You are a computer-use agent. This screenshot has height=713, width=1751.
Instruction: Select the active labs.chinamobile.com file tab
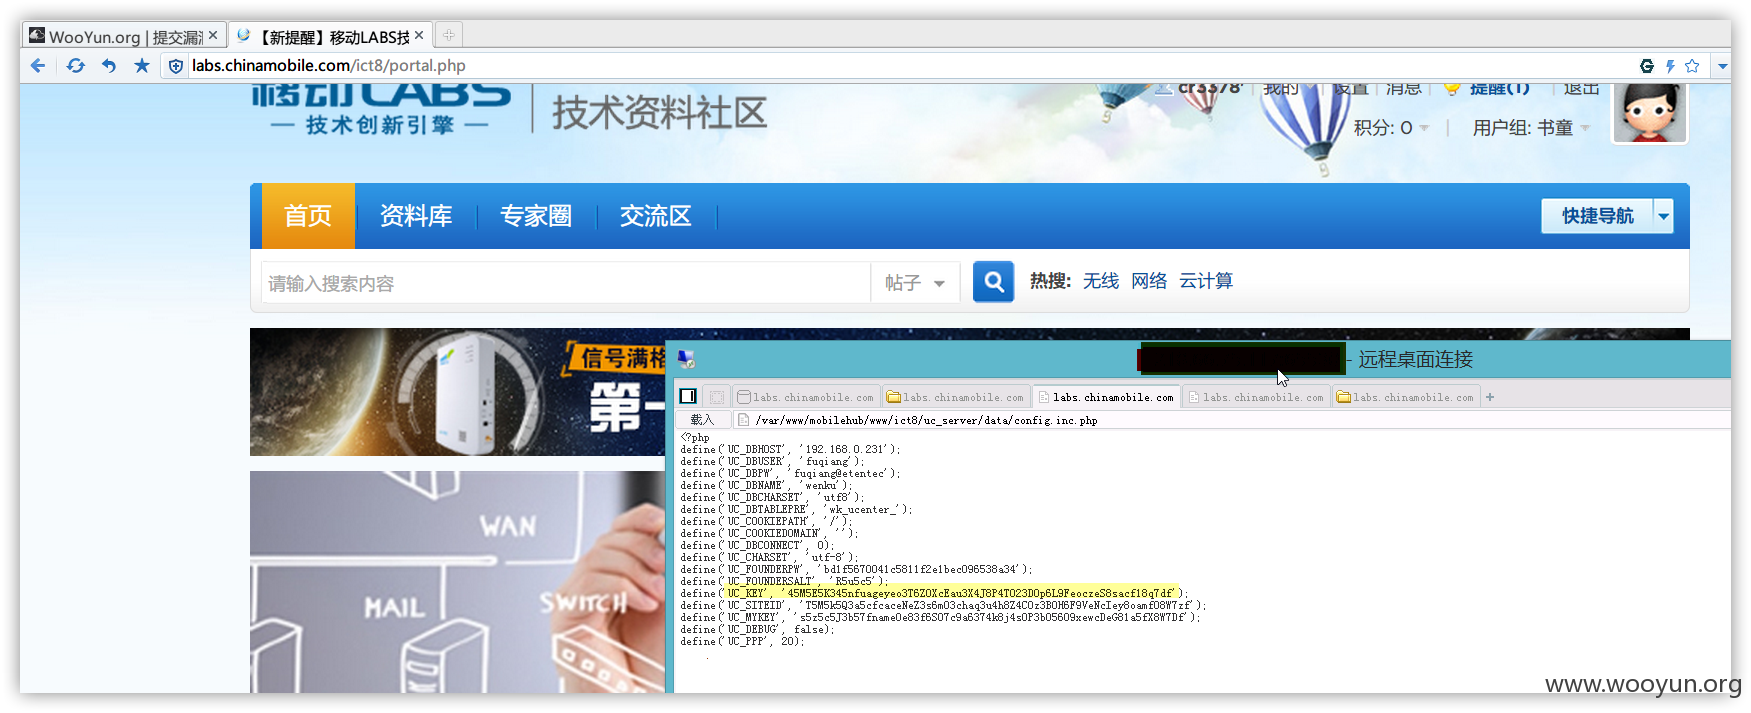1106,397
